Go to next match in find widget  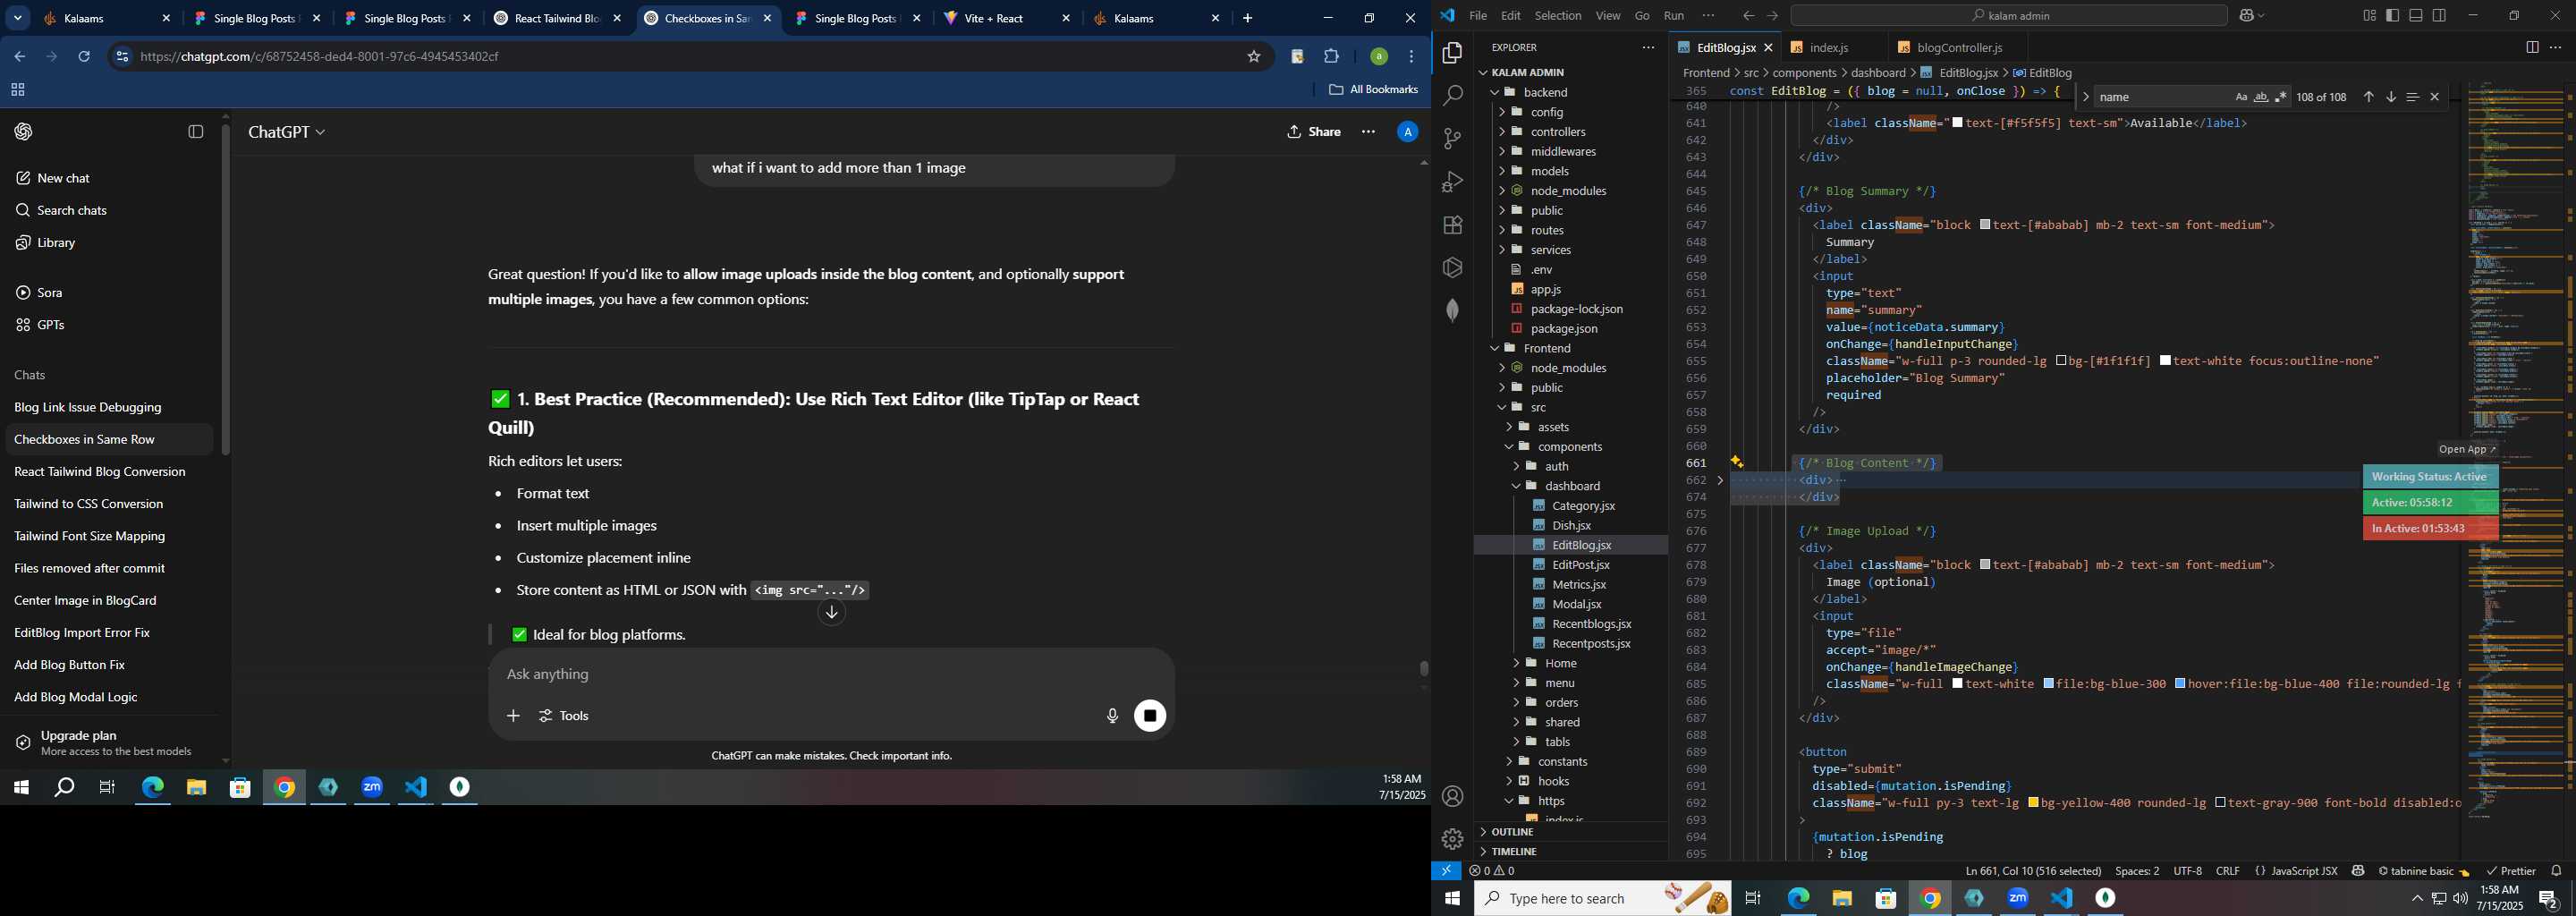coord(2391,97)
